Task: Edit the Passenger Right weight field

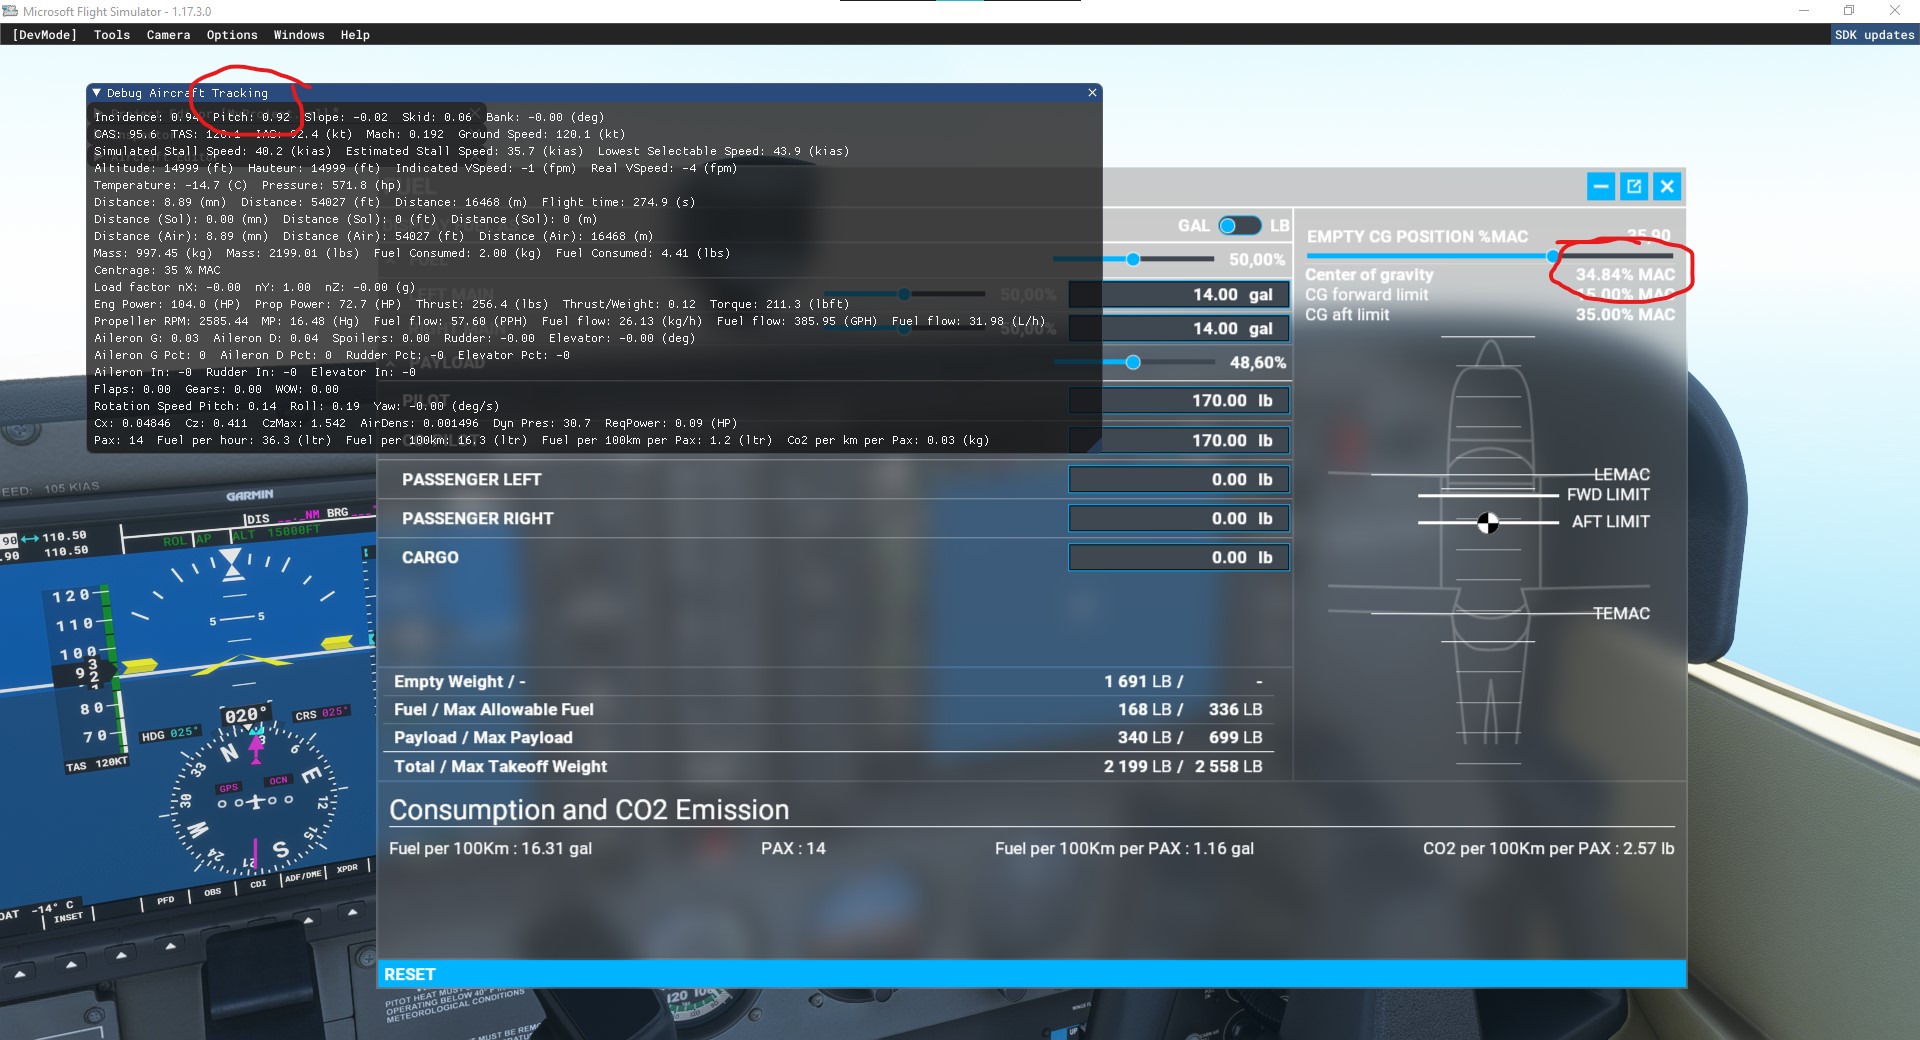Action: 1179,518
